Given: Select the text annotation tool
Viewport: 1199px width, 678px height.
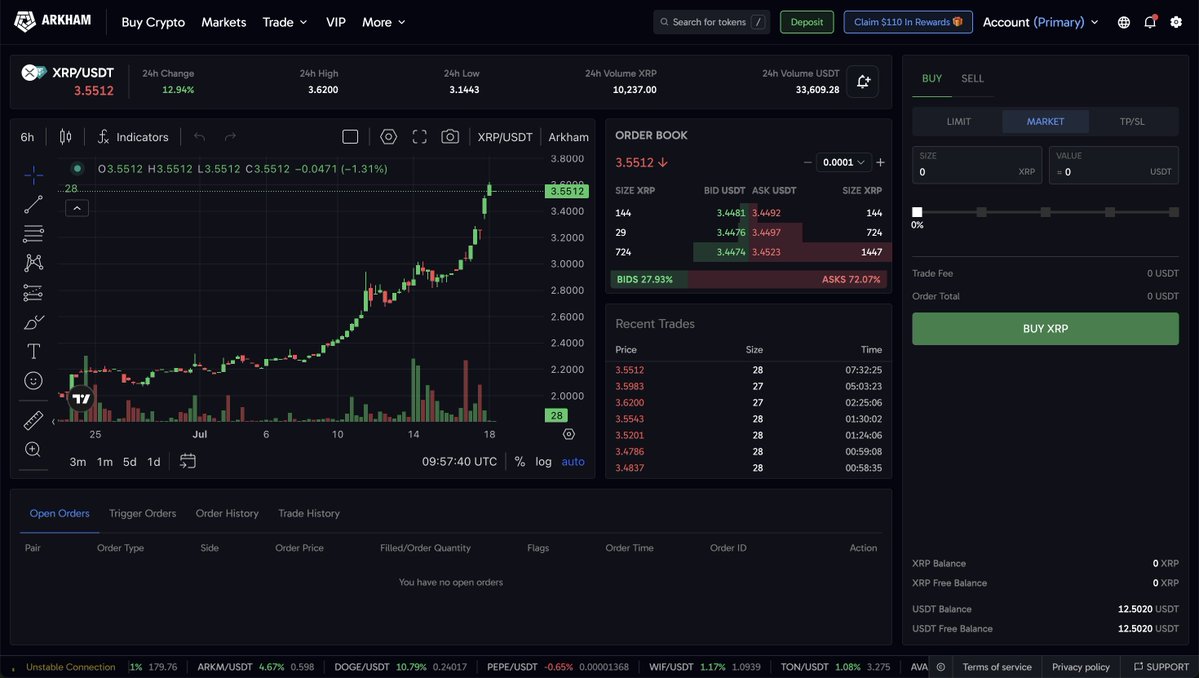Looking at the screenshot, I should click(33, 351).
